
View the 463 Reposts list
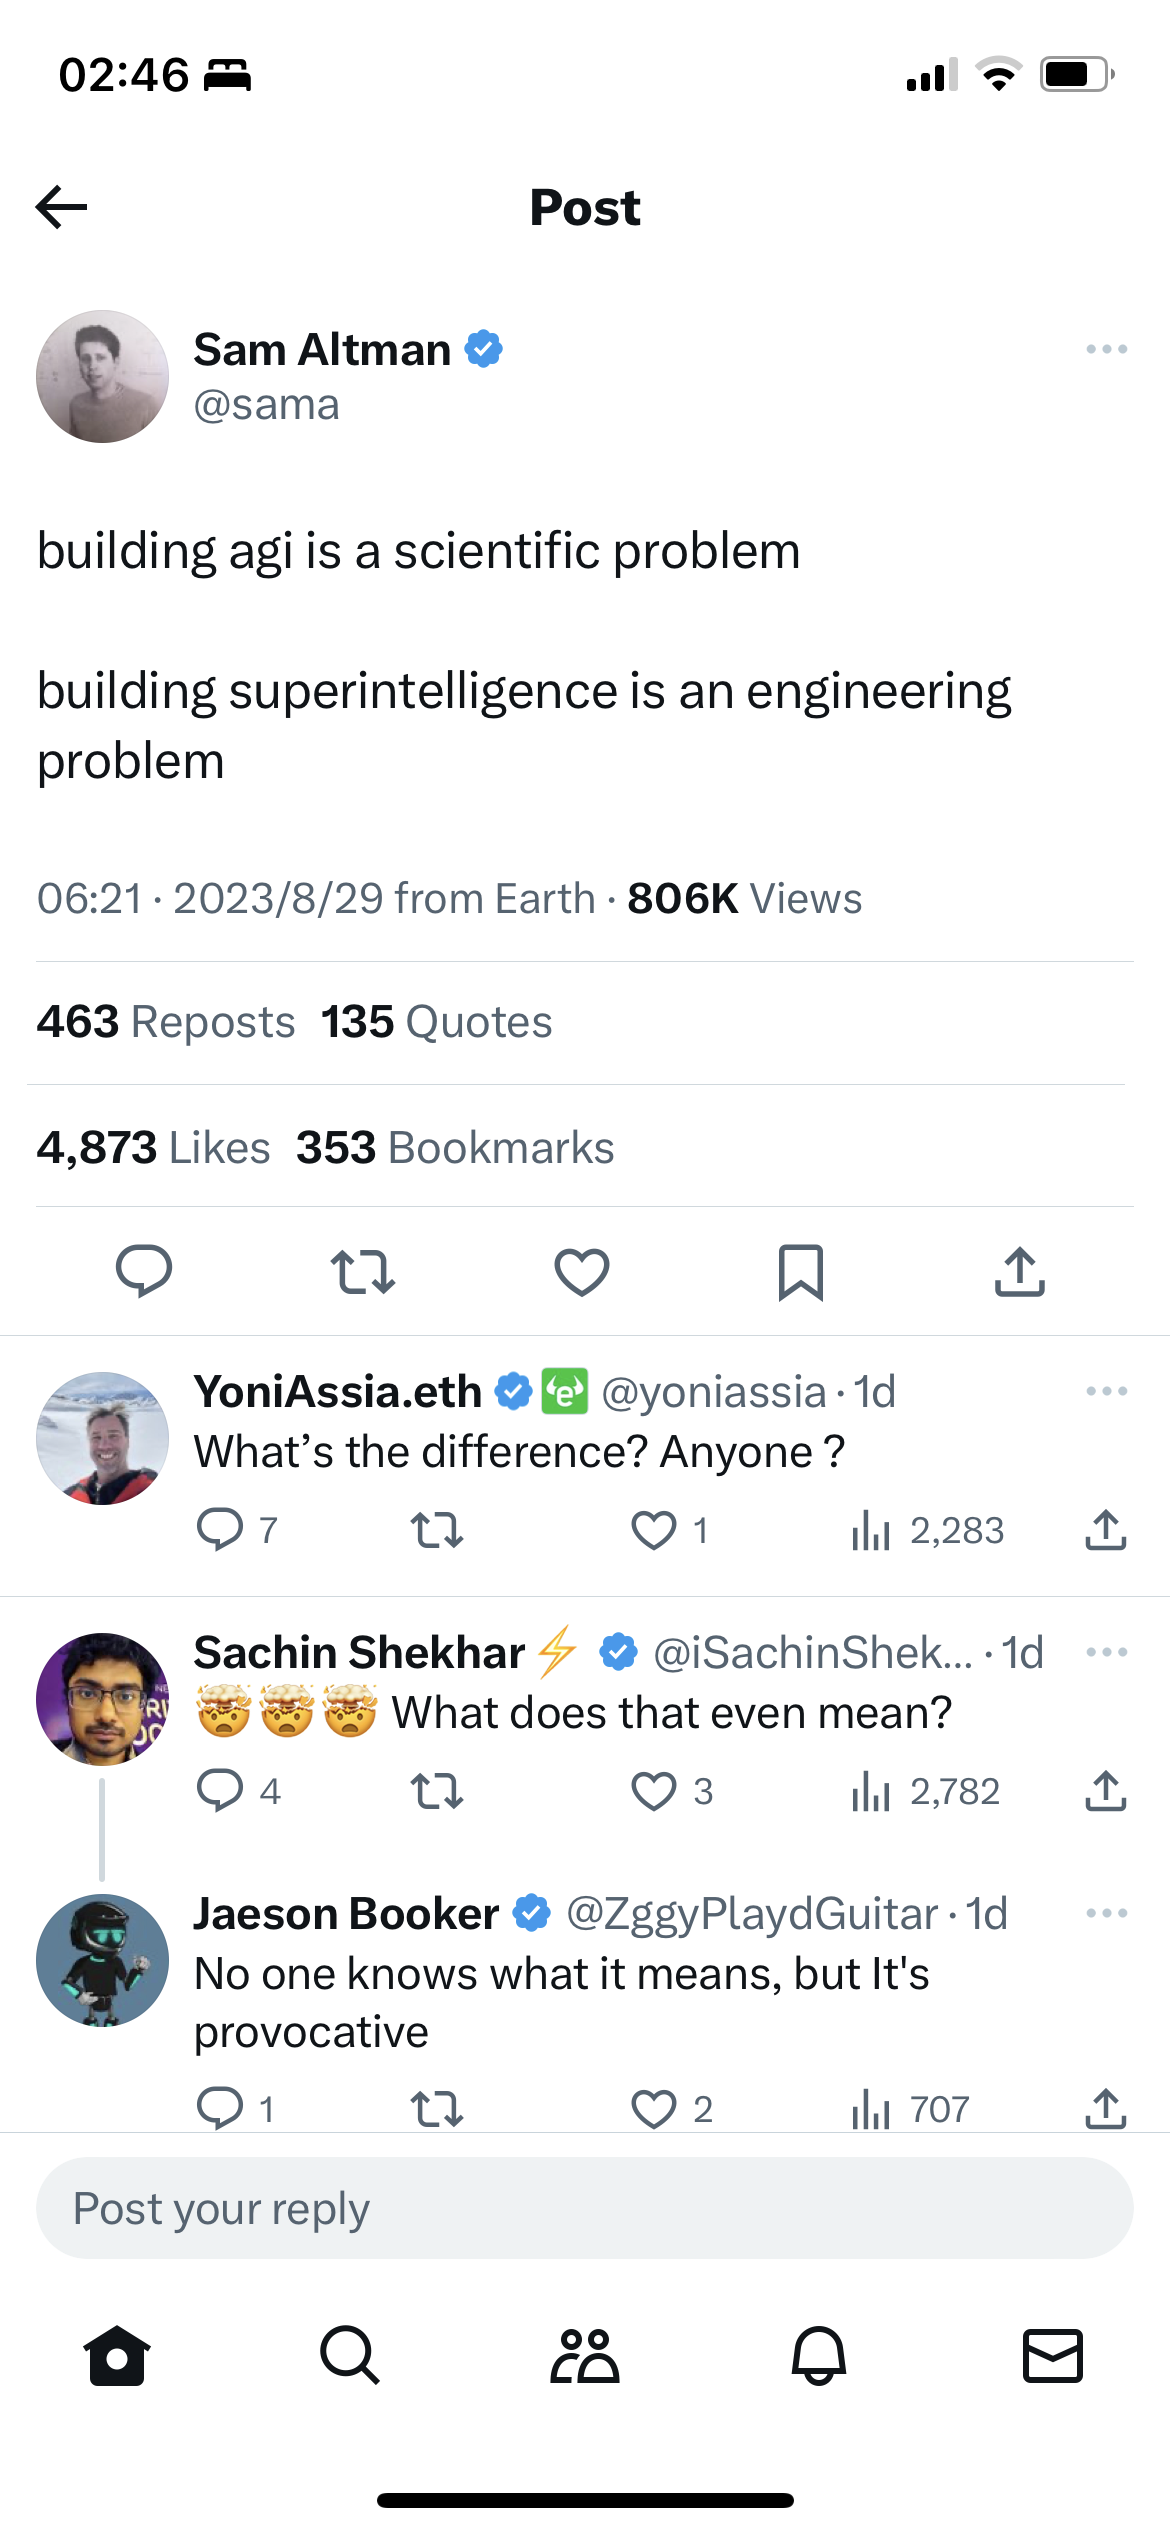(x=166, y=1022)
